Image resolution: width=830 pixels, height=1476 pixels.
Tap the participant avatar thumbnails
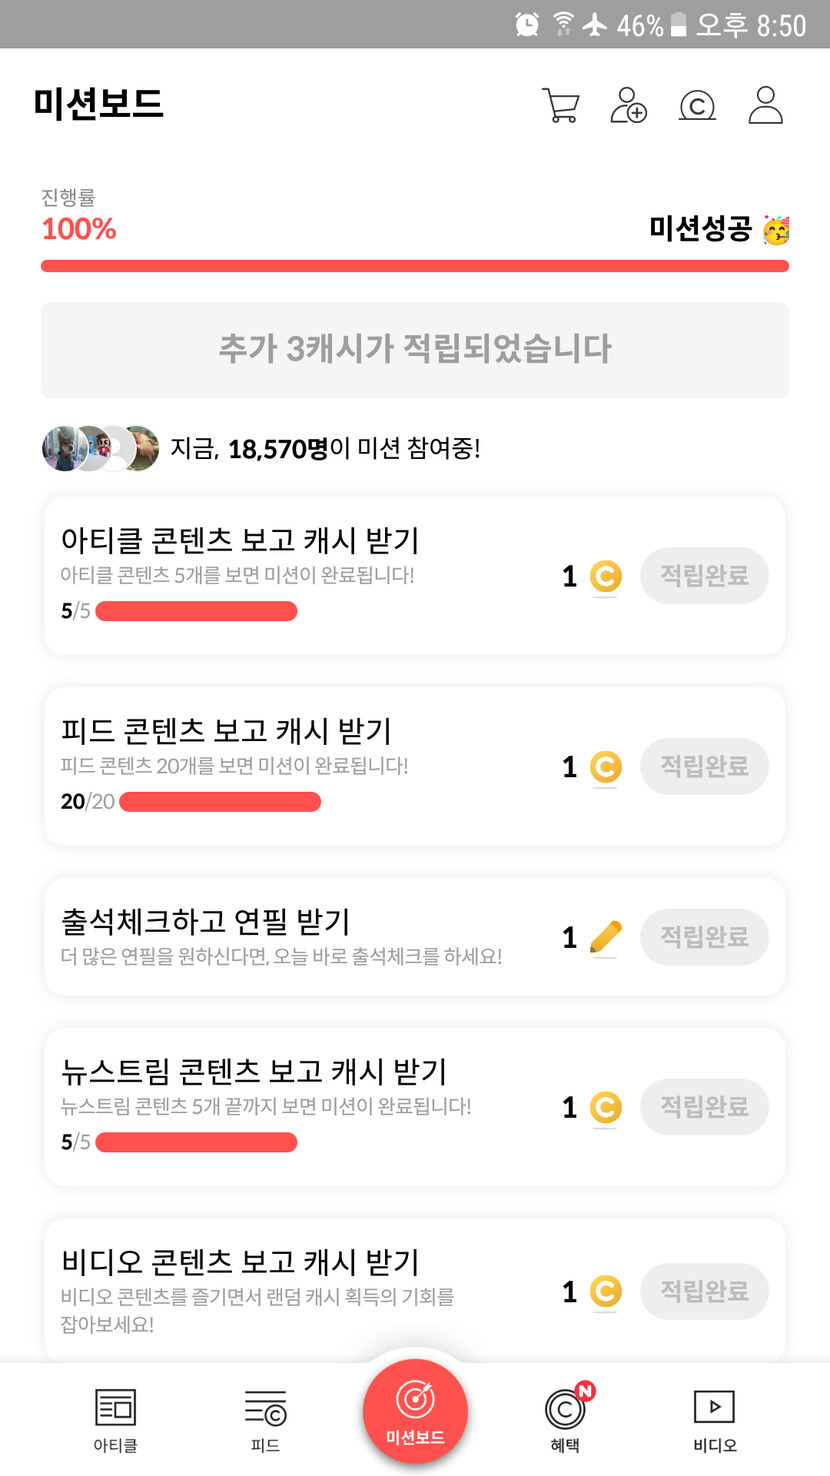click(x=100, y=448)
